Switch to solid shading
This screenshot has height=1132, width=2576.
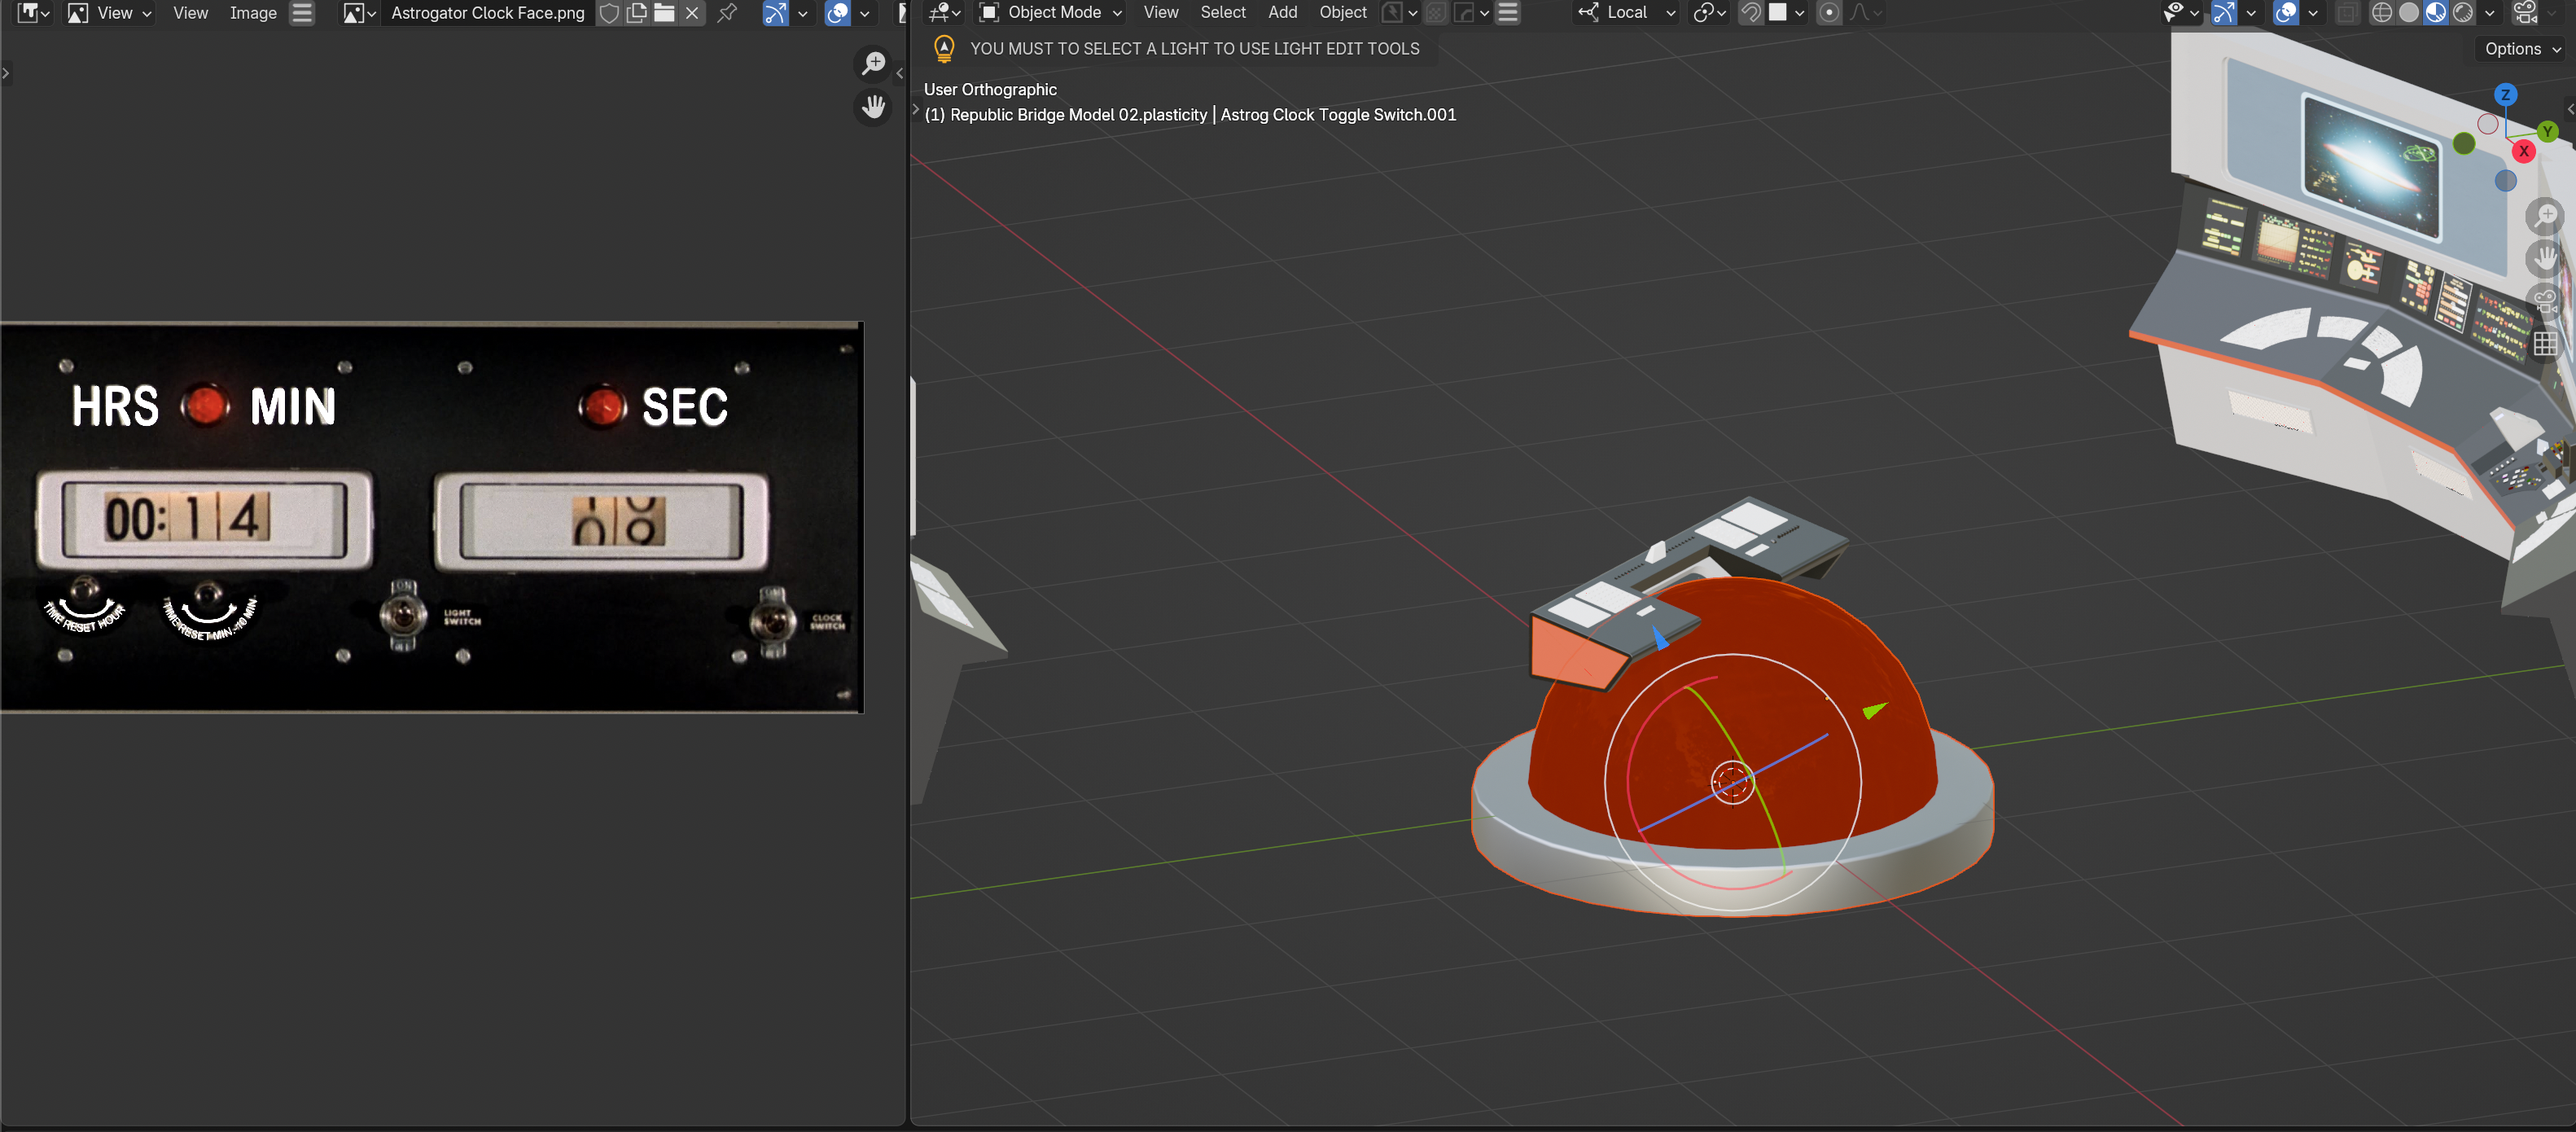(x=2409, y=13)
